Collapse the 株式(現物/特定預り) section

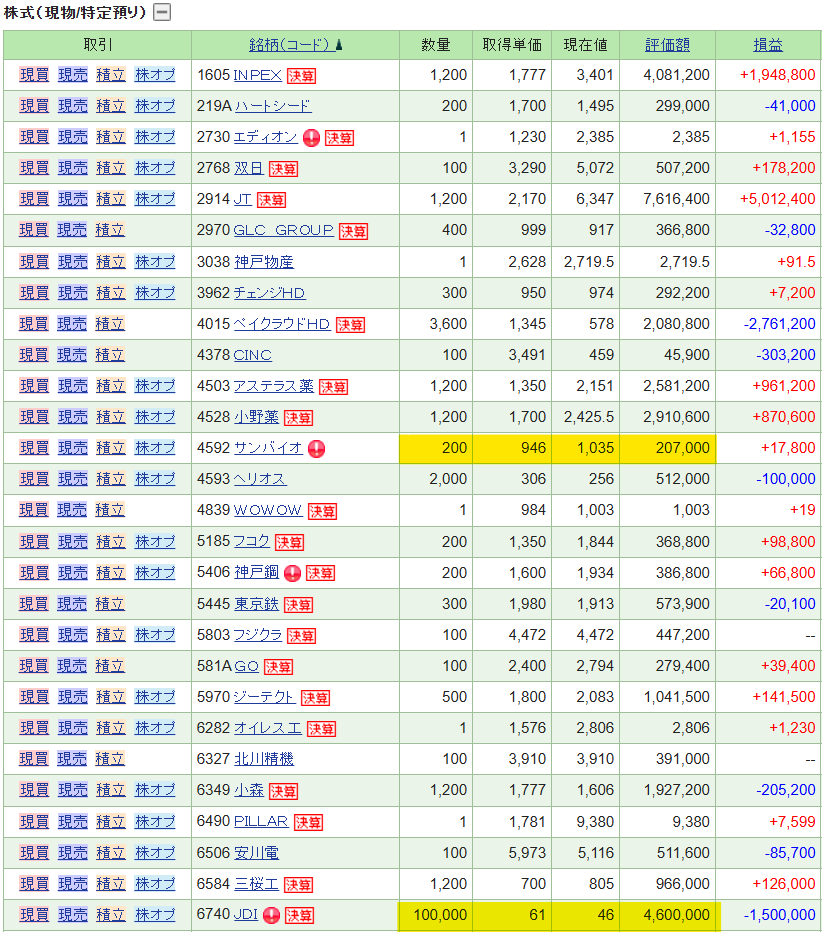tap(162, 12)
